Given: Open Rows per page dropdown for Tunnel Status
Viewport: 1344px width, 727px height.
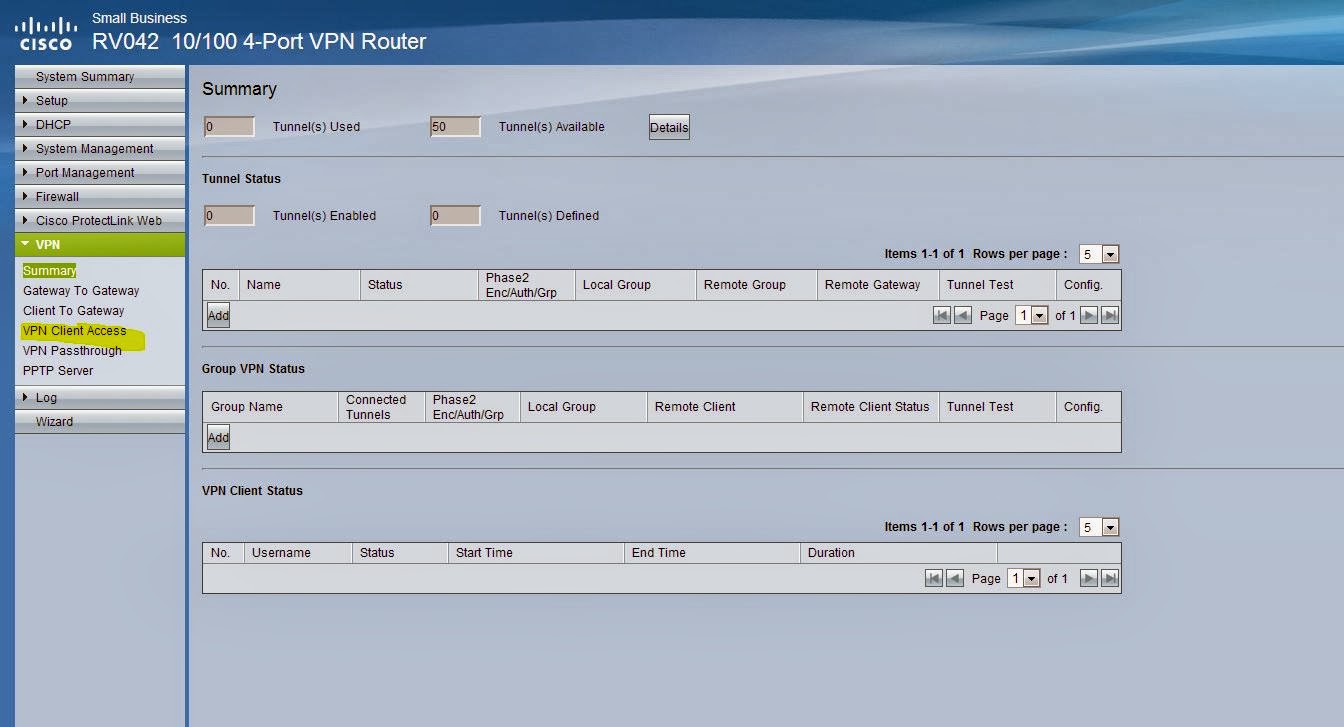Looking at the screenshot, I should point(1099,254).
